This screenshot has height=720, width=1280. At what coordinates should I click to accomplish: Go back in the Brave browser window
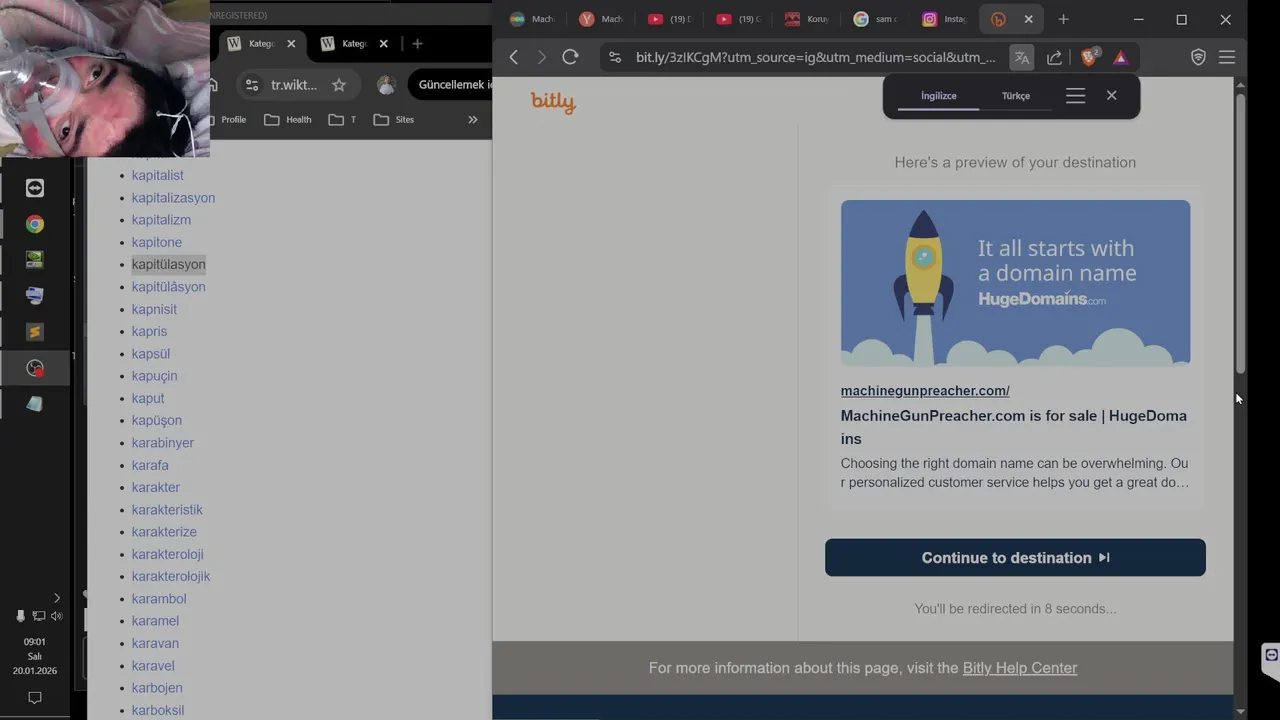514,57
